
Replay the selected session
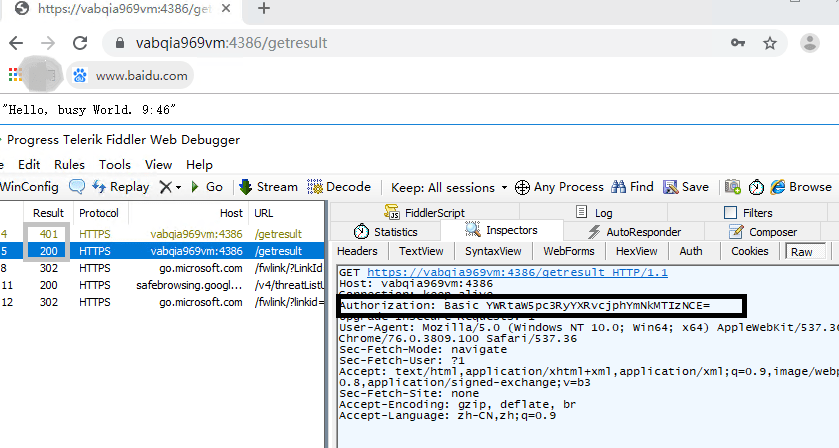[x=121, y=187]
